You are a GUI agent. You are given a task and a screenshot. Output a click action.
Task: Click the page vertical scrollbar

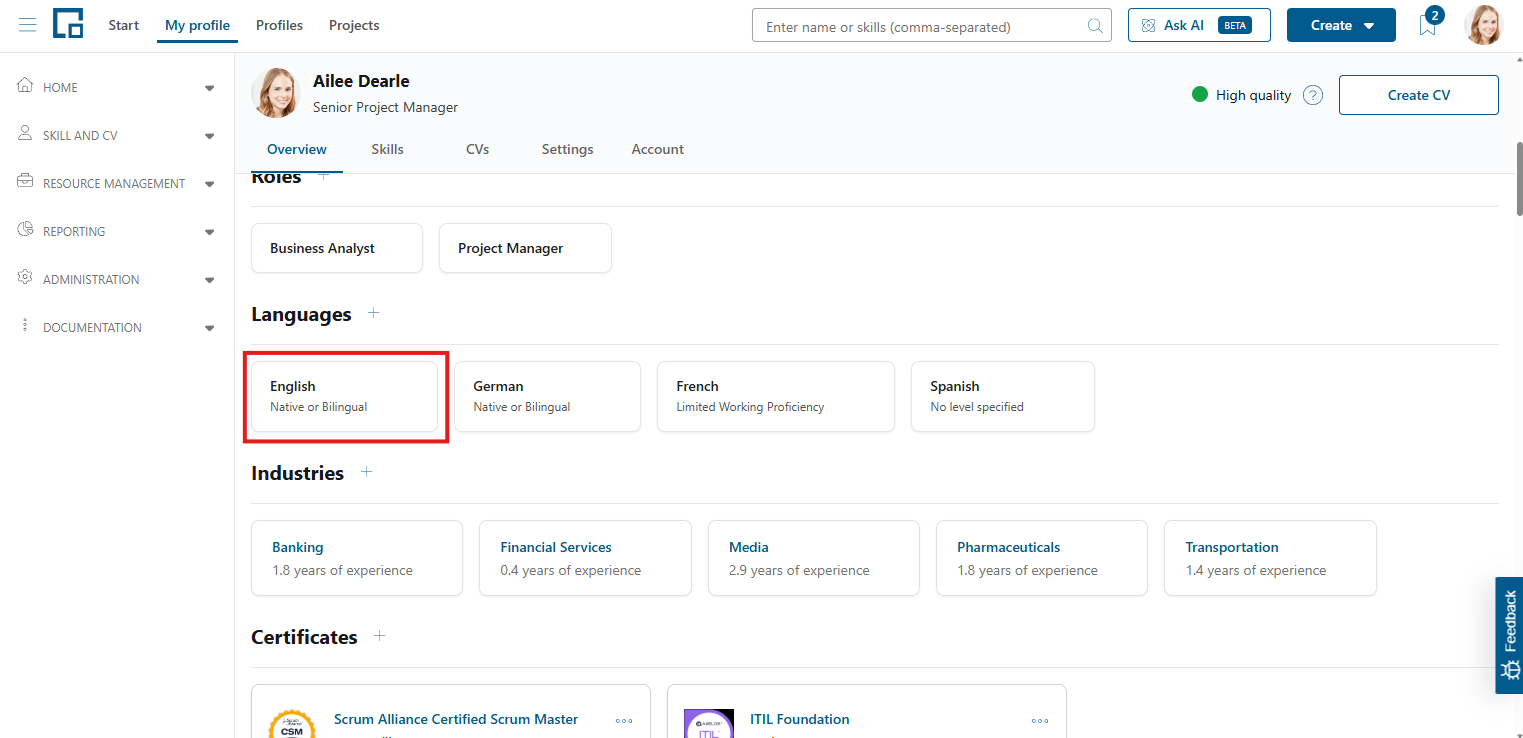(1519, 178)
